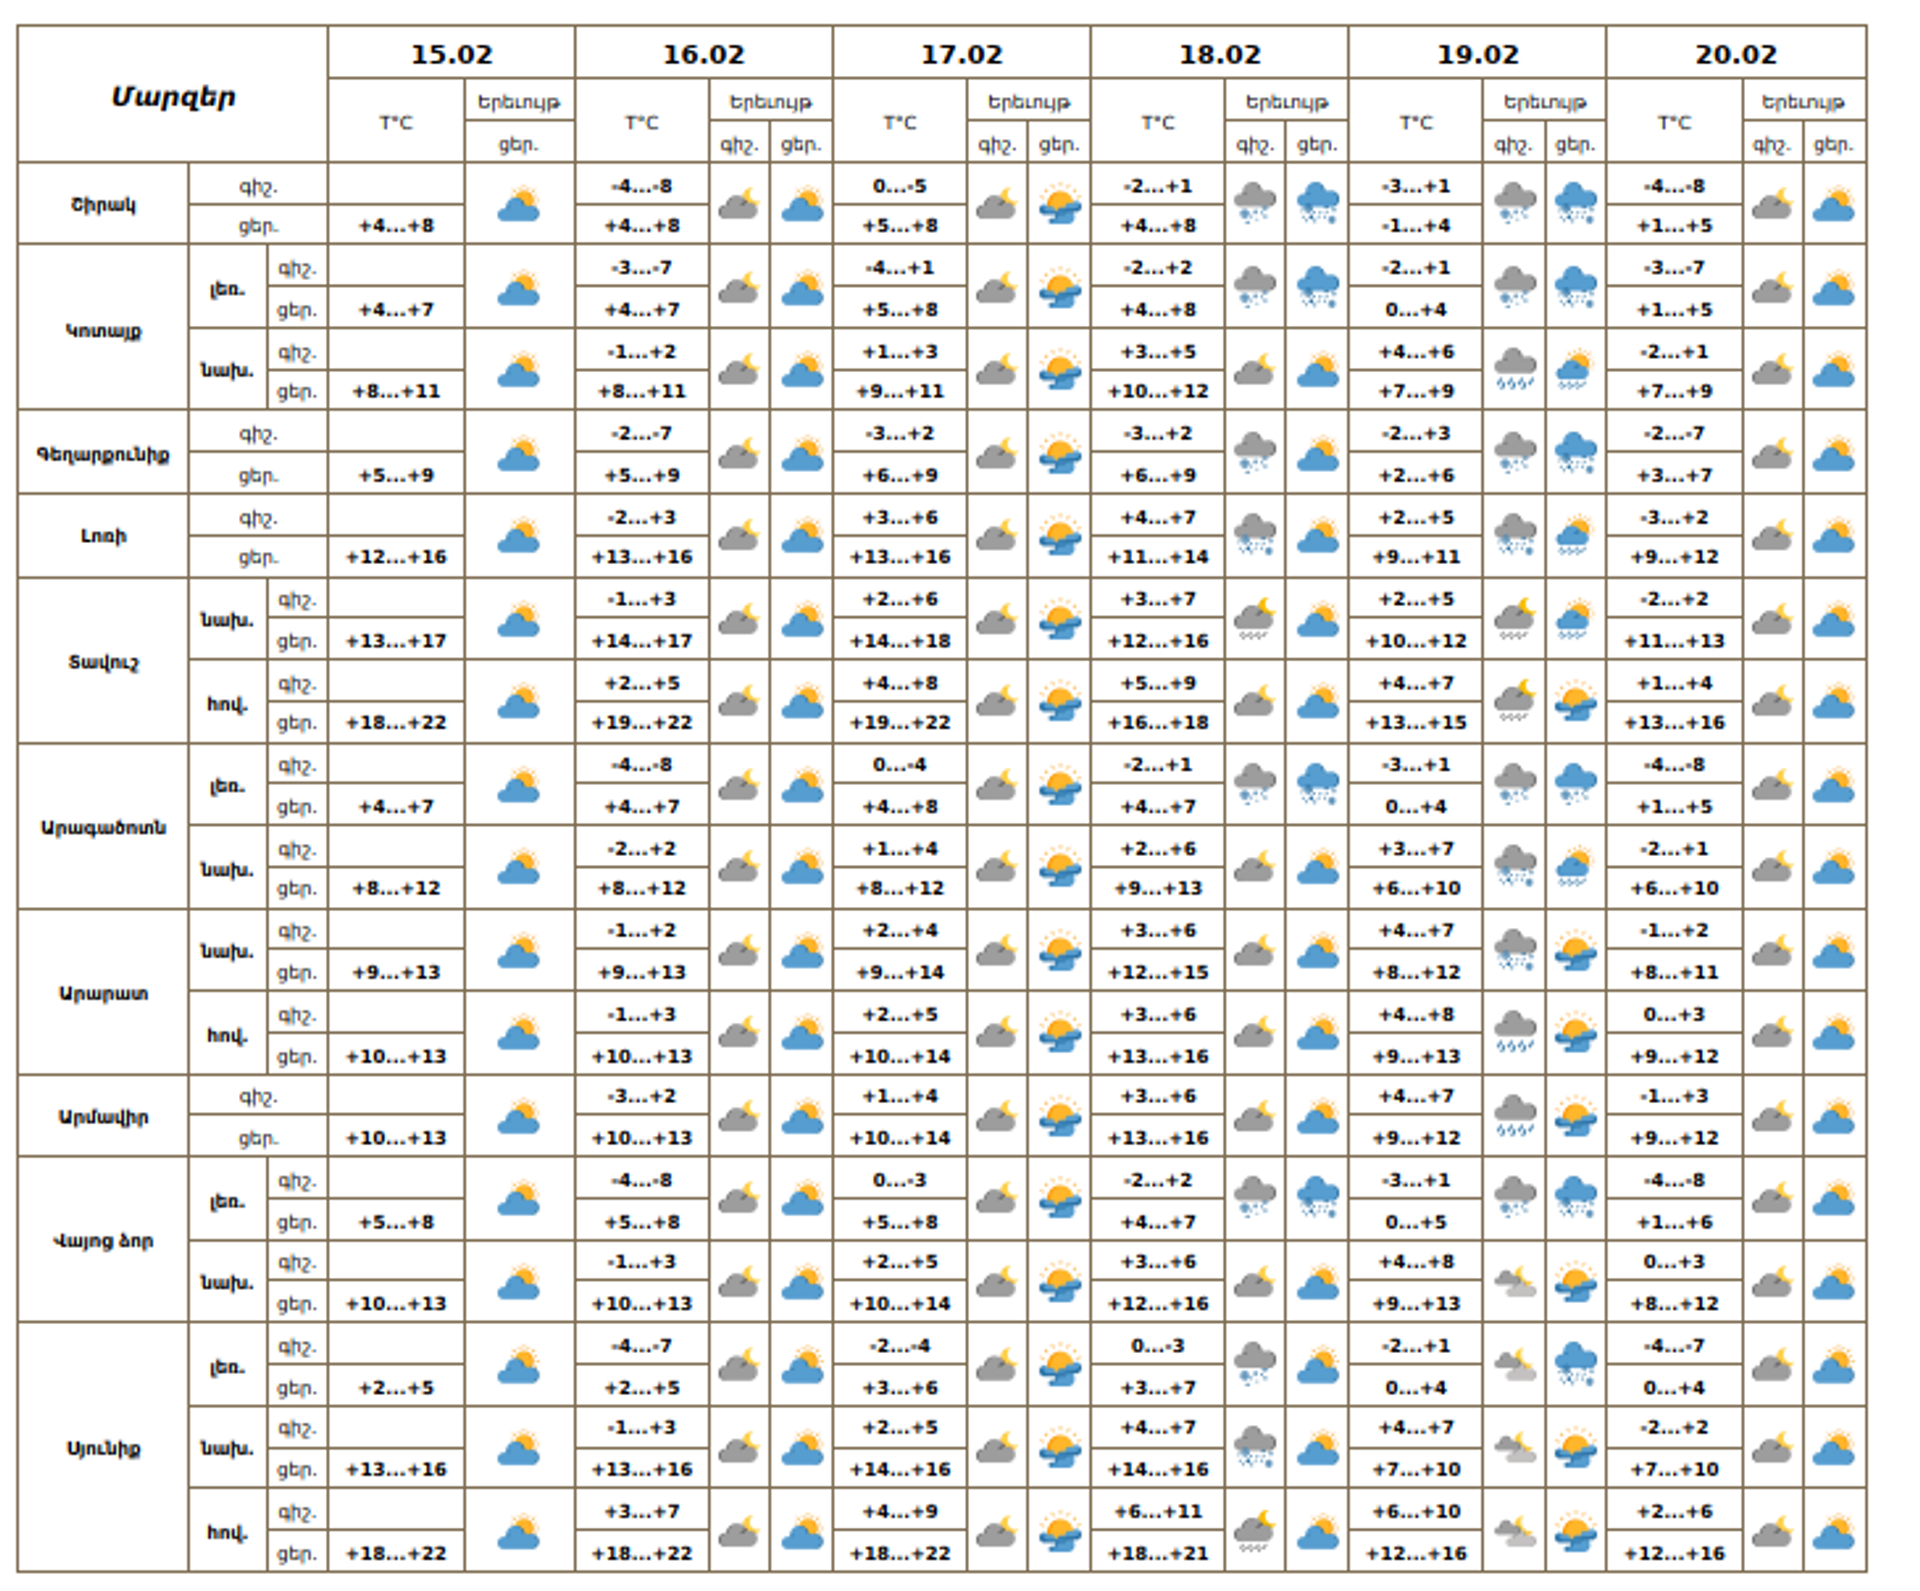Click Գեղարքունիք night moon-cloud icon for 20.02

click(1772, 453)
